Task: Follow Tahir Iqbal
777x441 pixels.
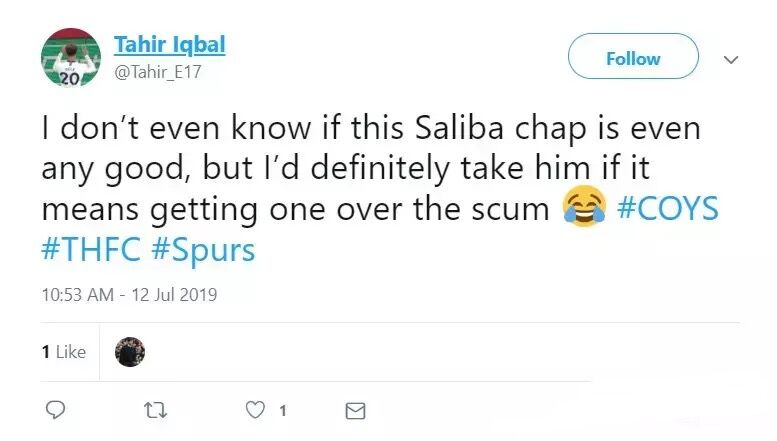Action: 633,58
